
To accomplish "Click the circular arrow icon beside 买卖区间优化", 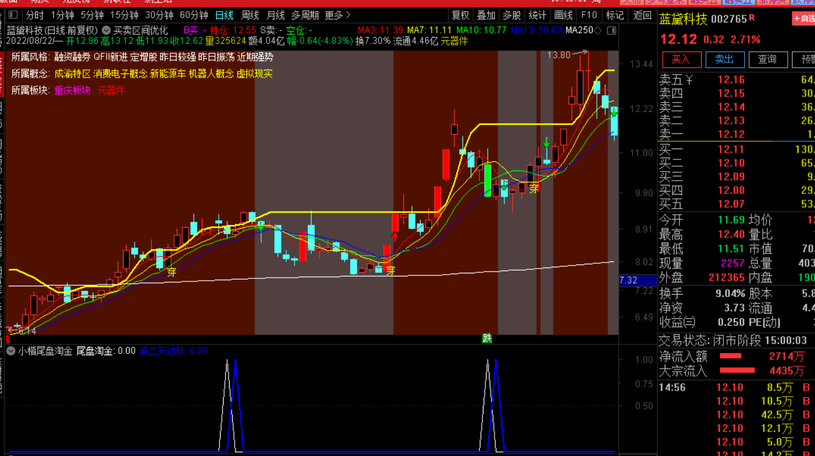I will (103, 30).
